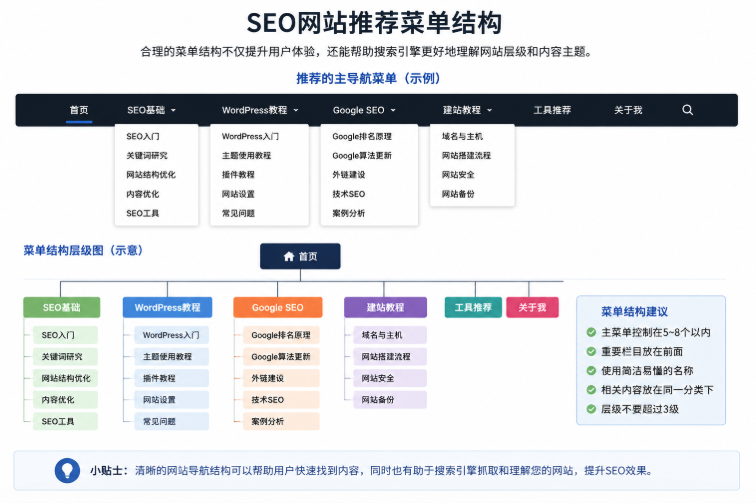Choose SEO工具 in the SEO基础 dropdown list
The height and width of the screenshot is (503, 756).
(142, 213)
